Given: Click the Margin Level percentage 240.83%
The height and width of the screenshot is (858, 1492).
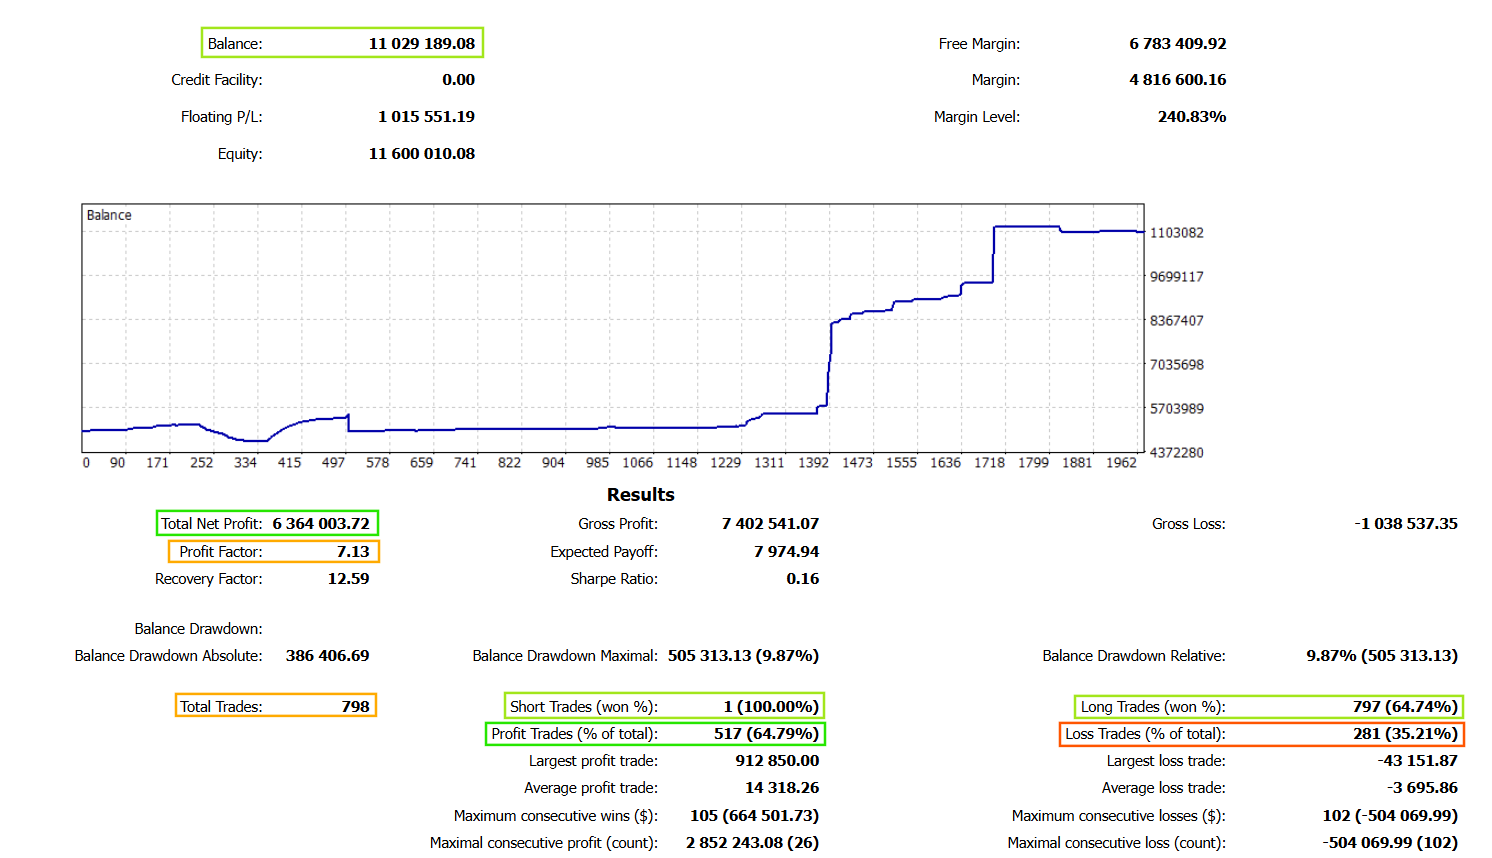Looking at the screenshot, I should tap(1191, 116).
